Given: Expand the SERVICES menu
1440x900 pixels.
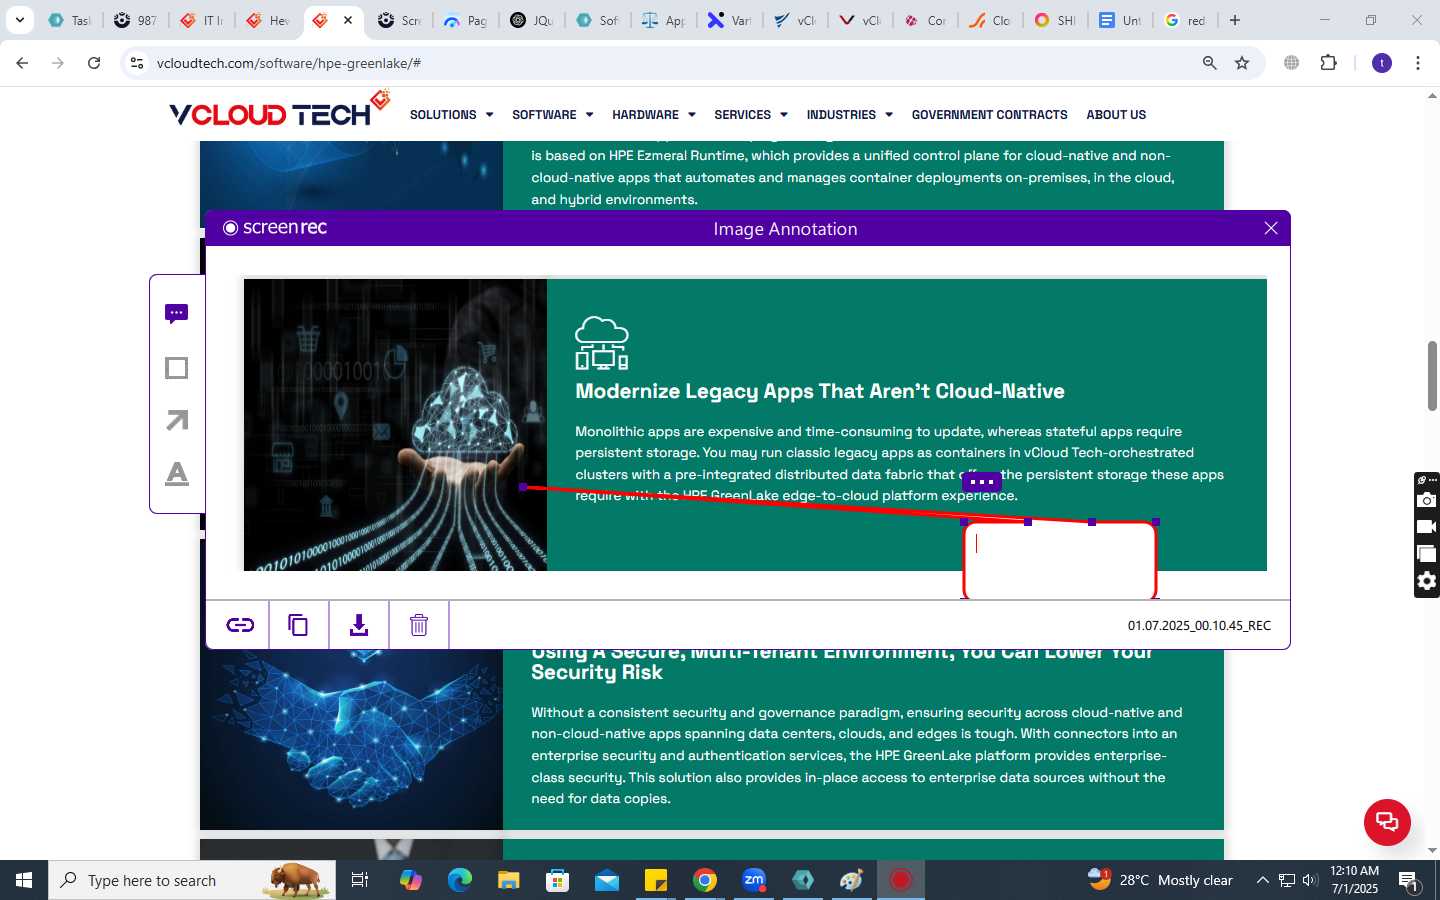Looking at the screenshot, I should [x=750, y=115].
